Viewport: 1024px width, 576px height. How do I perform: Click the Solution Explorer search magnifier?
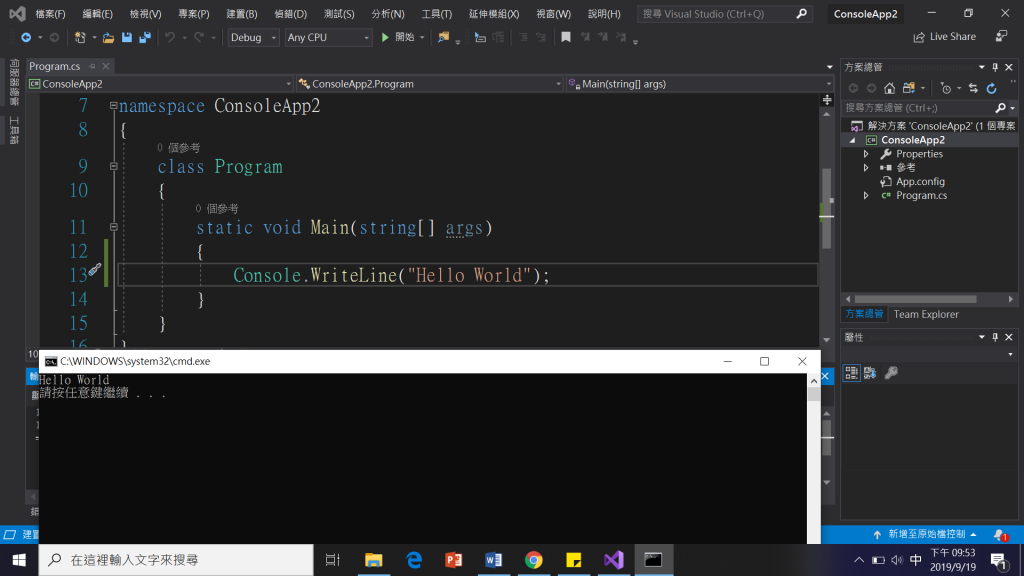click(x=1000, y=108)
